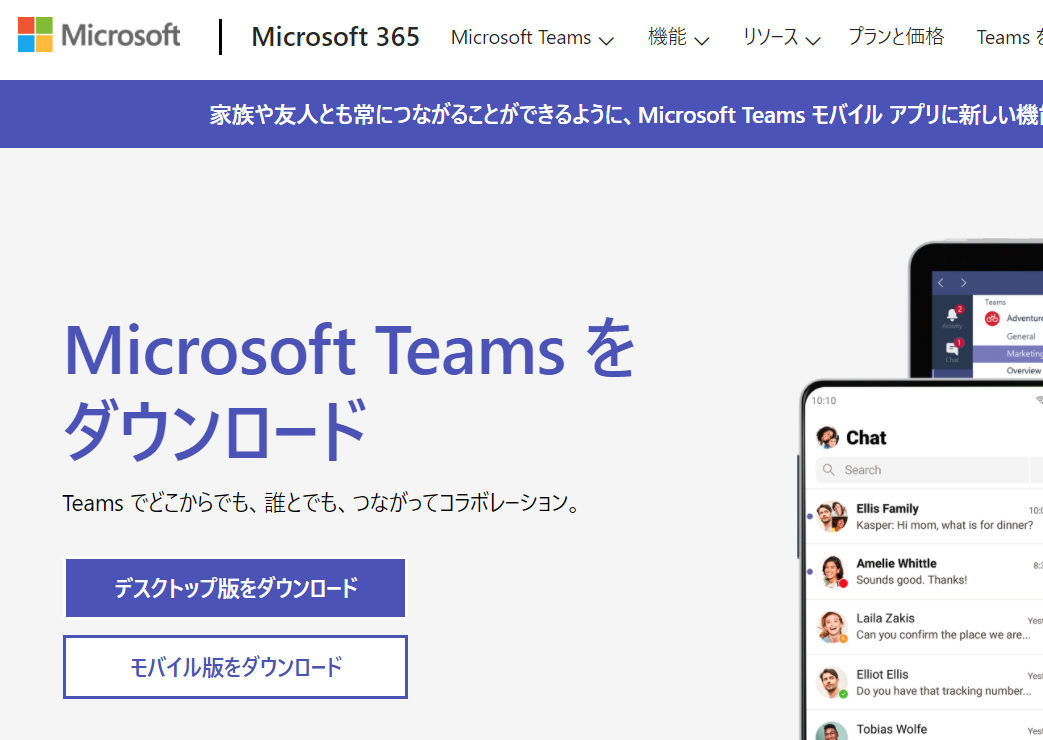Click Laila Zakis's avatar
The height and width of the screenshot is (740, 1043).
click(831, 627)
